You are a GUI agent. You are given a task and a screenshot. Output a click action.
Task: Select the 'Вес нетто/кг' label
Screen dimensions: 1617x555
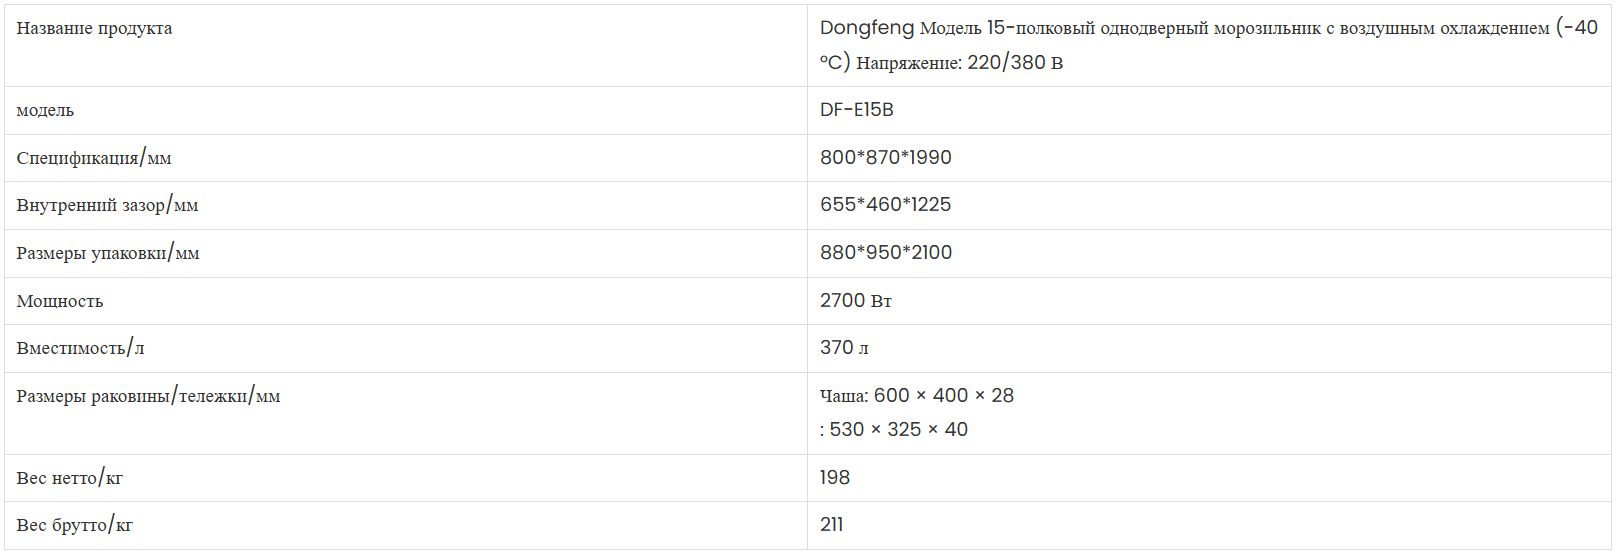(x=69, y=478)
